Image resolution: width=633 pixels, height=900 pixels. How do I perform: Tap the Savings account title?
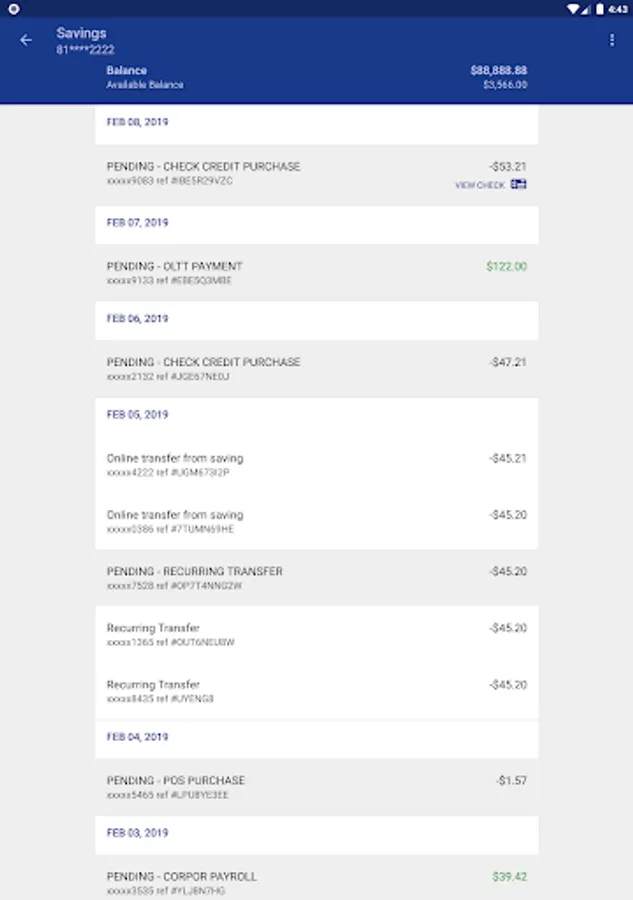[81, 33]
